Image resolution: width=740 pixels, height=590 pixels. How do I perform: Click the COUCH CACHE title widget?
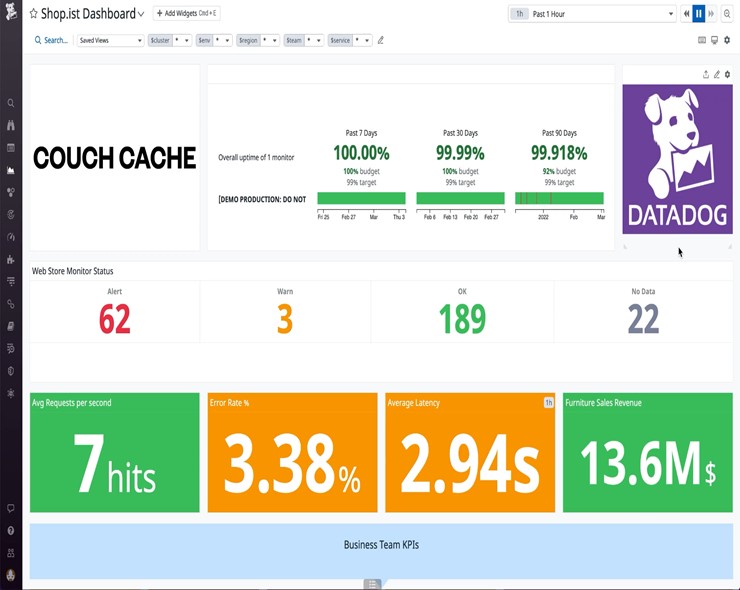pos(115,158)
